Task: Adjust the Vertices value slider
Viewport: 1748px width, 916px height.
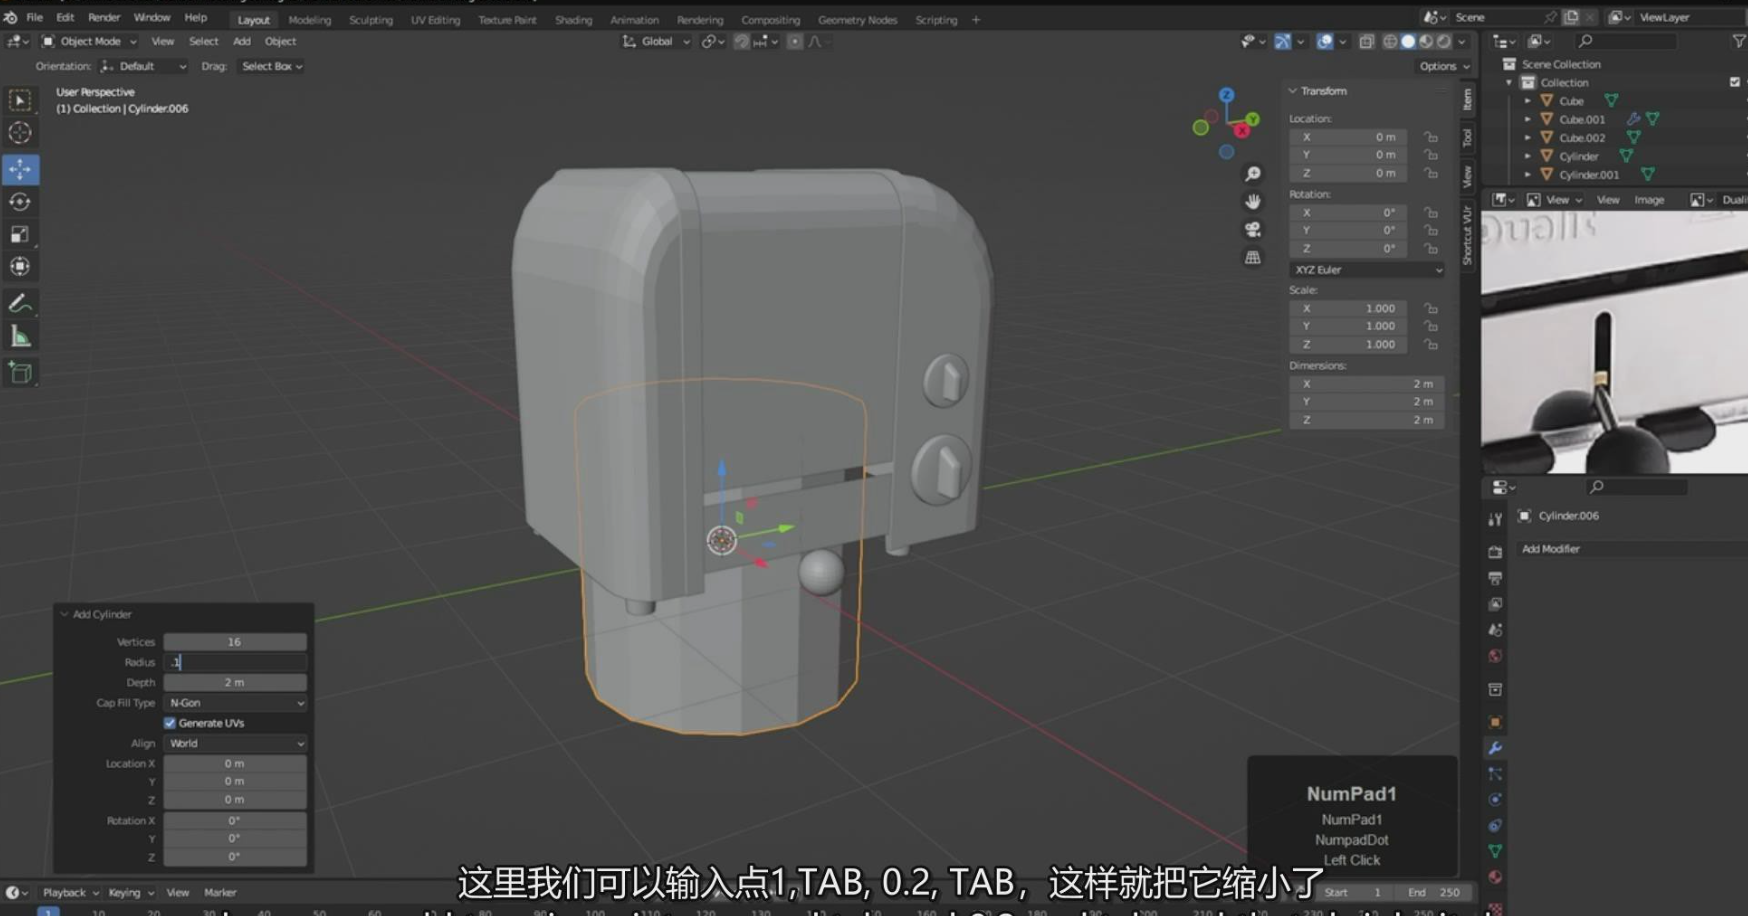Action: (235, 642)
